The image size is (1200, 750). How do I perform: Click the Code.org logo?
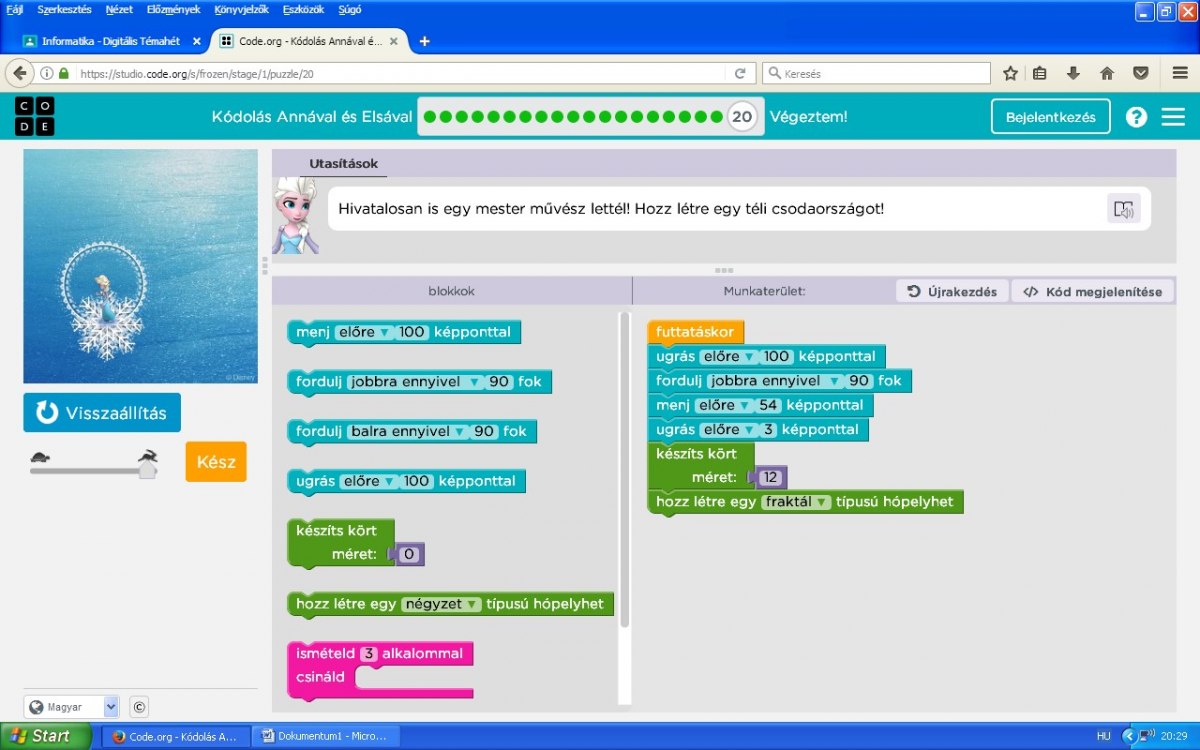tap(35, 116)
